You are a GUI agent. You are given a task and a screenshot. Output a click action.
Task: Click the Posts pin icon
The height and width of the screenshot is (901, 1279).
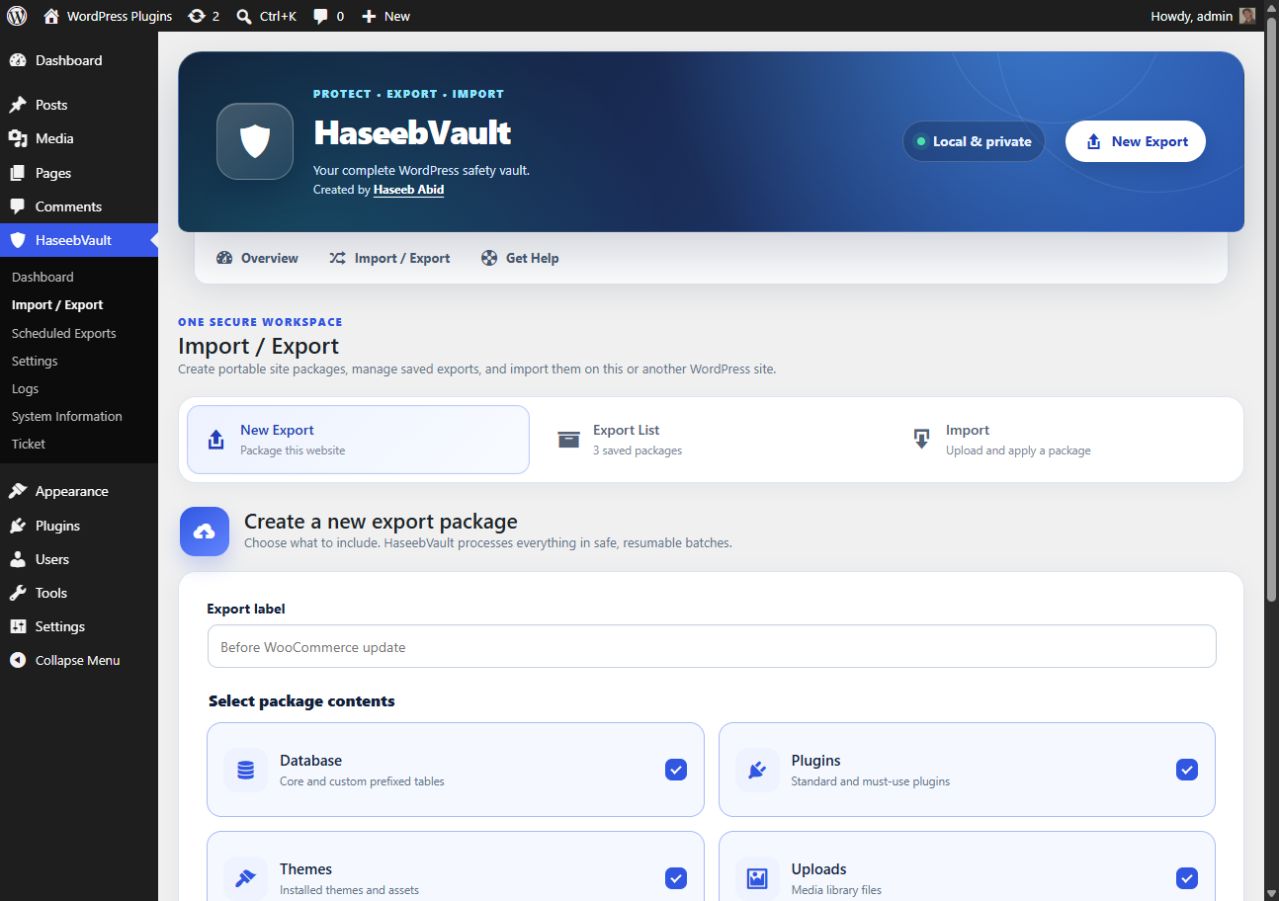pos(18,105)
